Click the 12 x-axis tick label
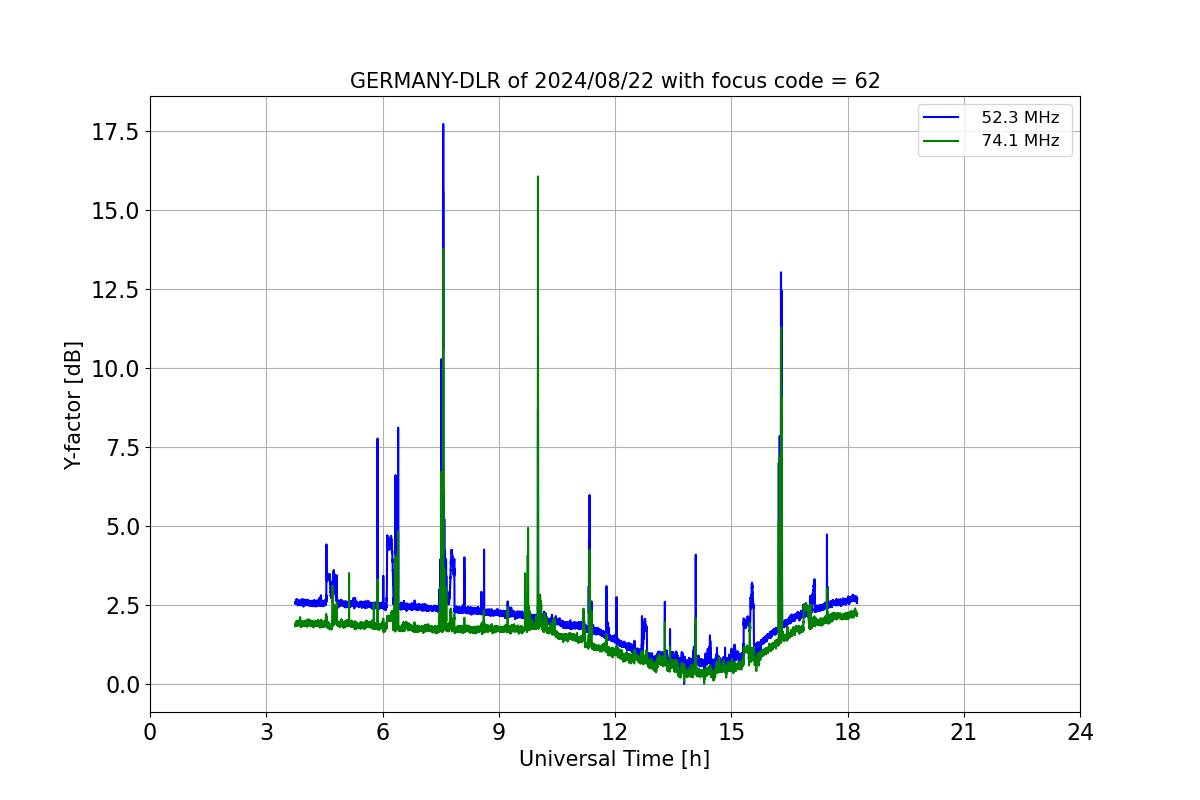 pyautogui.click(x=615, y=732)
